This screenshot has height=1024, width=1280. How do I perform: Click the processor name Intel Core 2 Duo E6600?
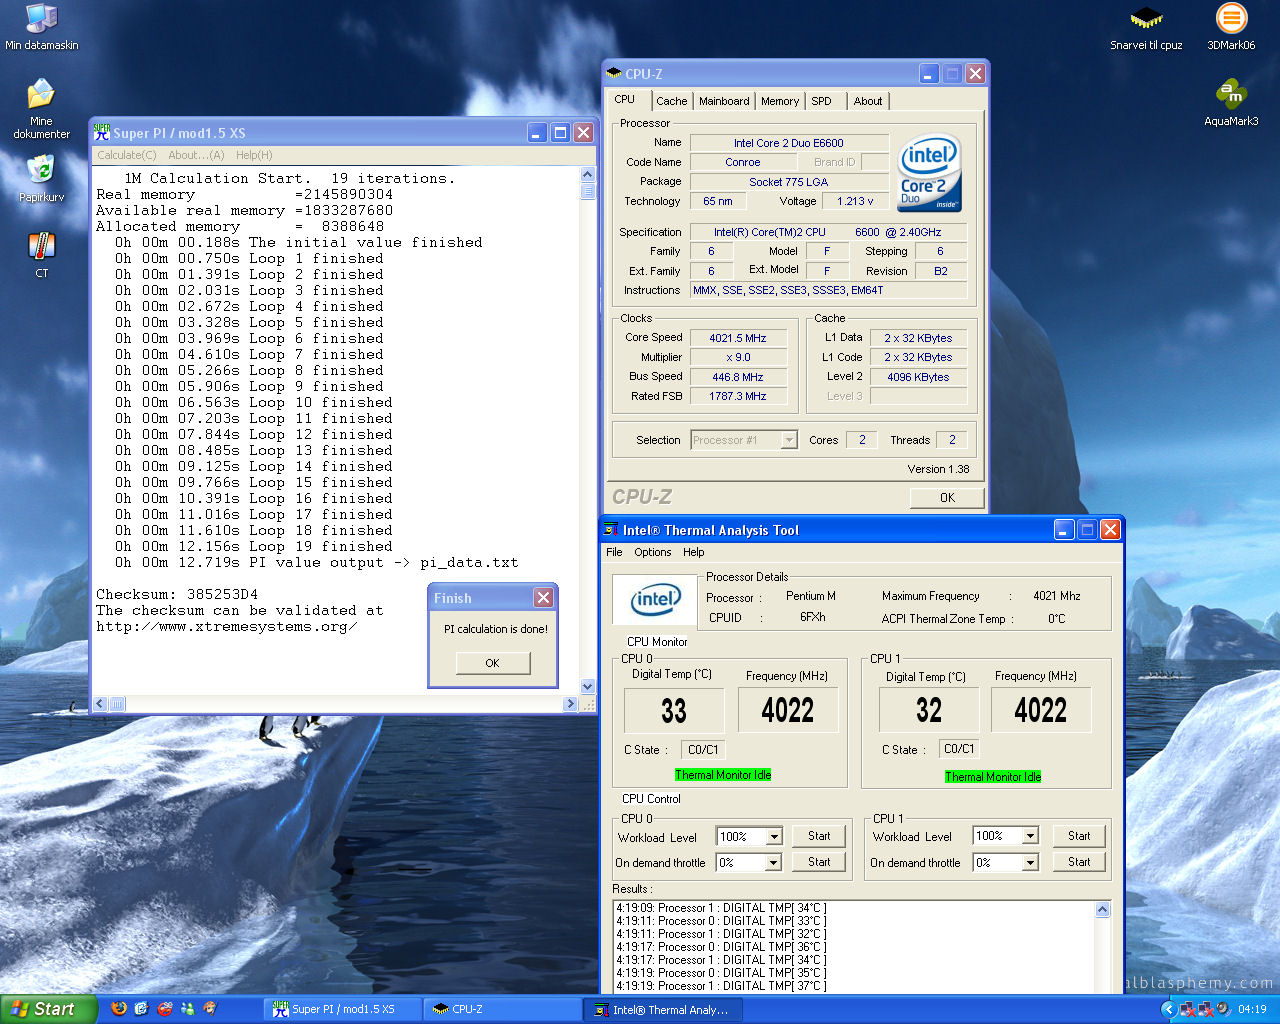click(789, 143)
